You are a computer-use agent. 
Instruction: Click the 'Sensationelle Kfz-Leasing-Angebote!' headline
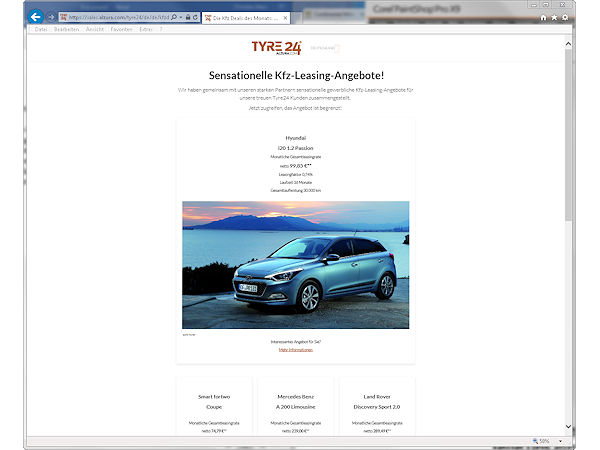296,75
